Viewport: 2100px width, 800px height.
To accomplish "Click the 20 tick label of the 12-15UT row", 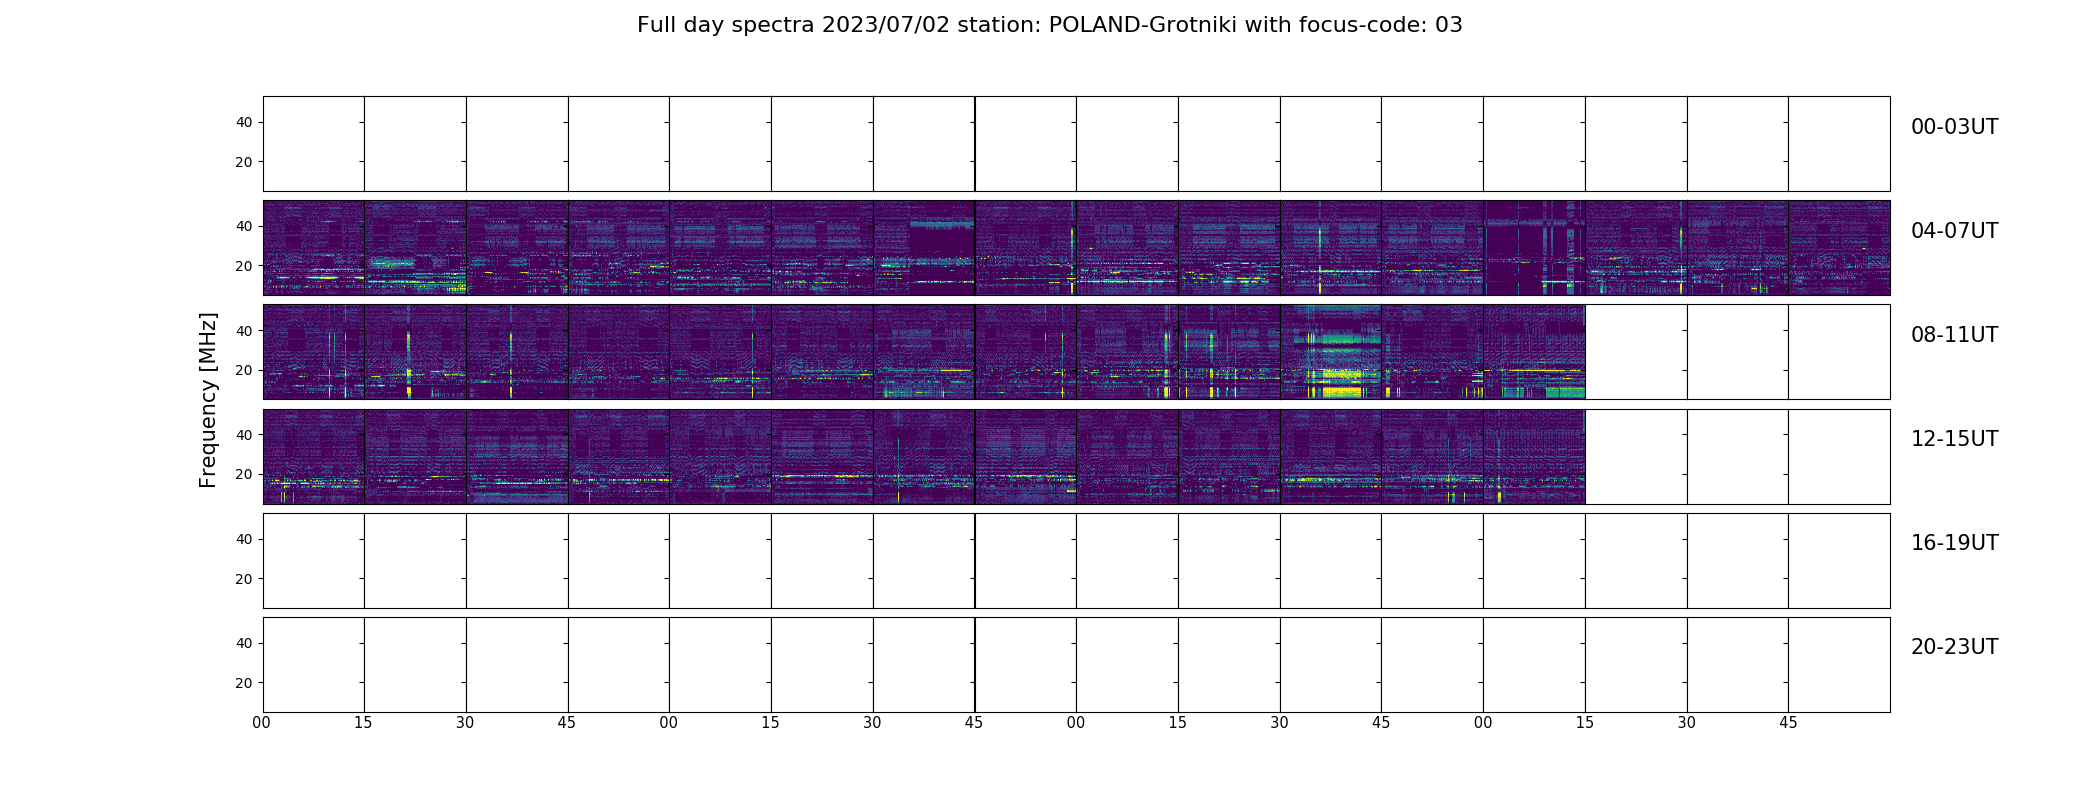I will [x=244, y=474].
